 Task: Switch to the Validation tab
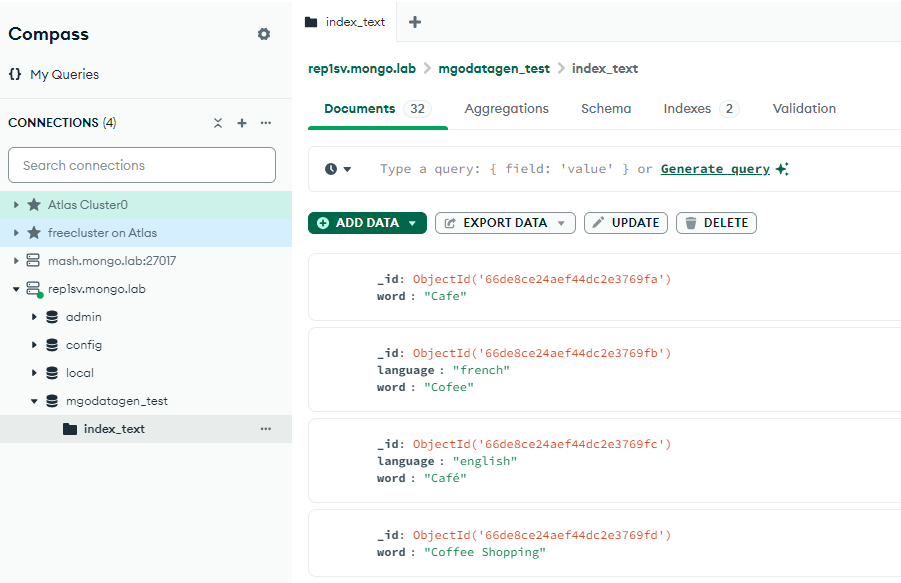804,109
